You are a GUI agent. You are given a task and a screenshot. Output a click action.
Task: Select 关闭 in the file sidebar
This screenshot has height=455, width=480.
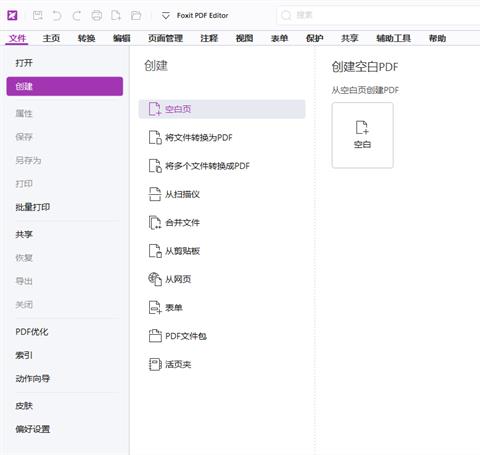coord(24,304)
